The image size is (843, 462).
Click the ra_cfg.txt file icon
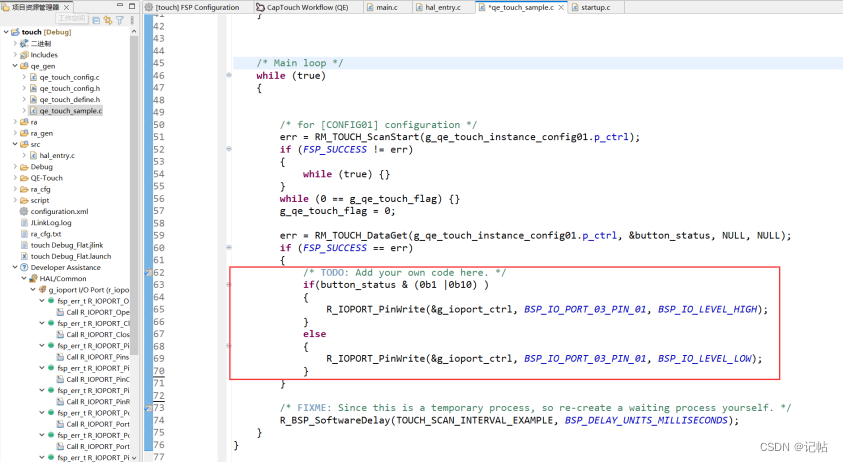pos(24,234)
